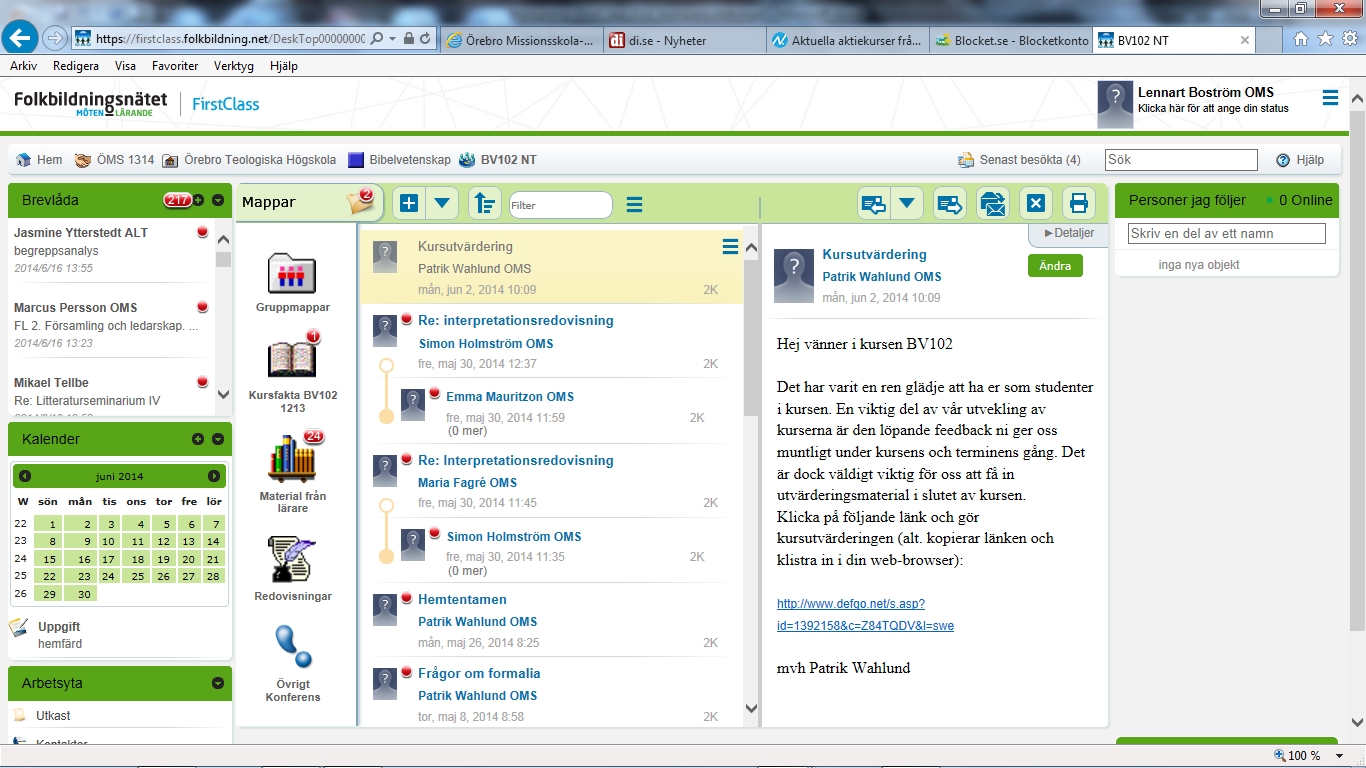Navigate to Örebro Teologiska Högskola breadcrumb
Viewport: 1366px width, 768px height.
249,159
